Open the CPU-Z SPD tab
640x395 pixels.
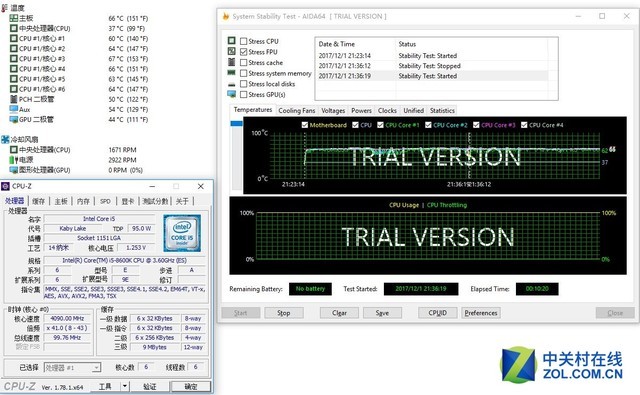coord(105,201)
